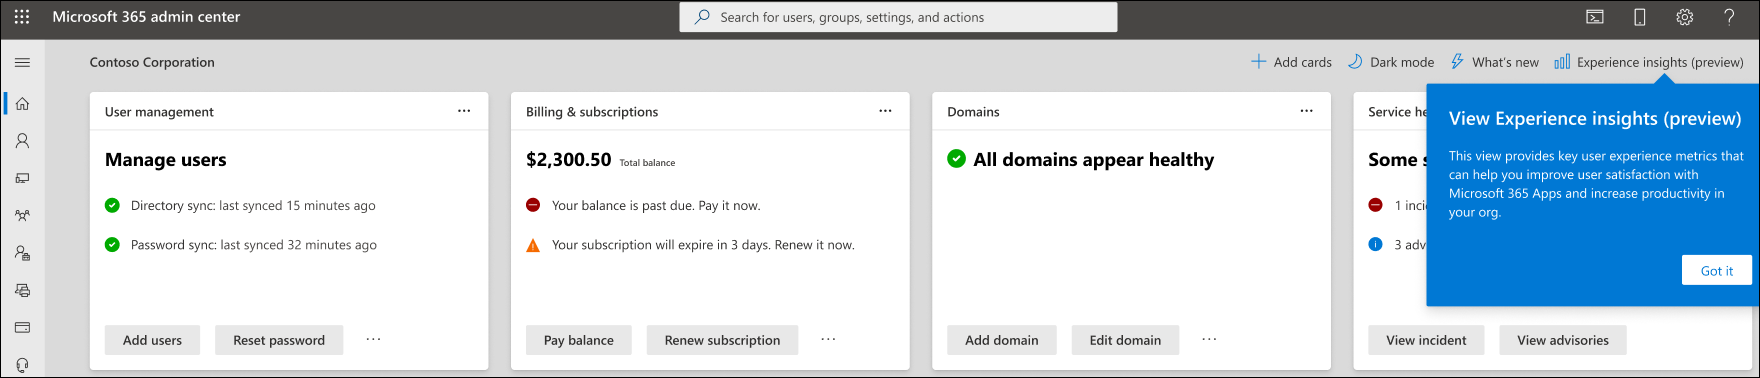
Task: Open Users icon in left sidebar
Action: 22,141
